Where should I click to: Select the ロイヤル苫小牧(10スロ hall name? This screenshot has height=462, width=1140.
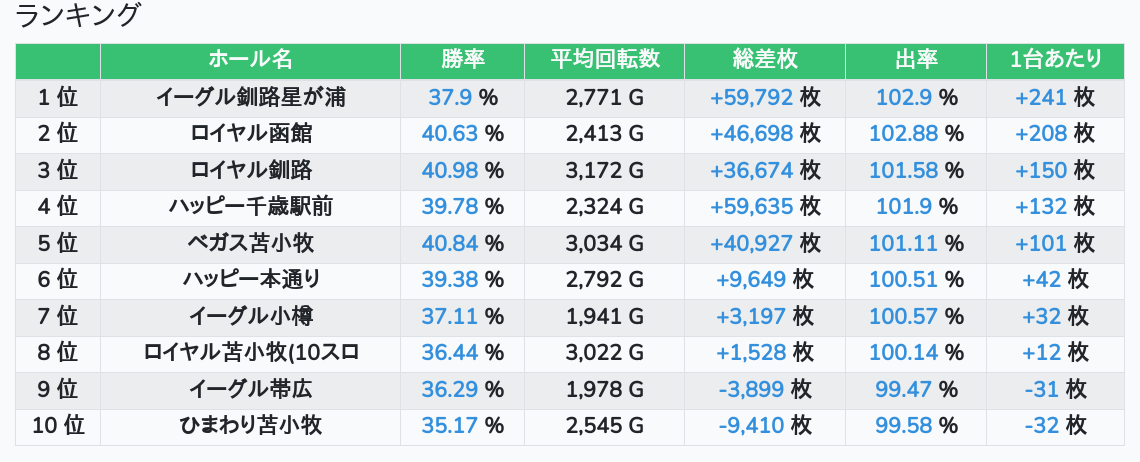[250, 353]
